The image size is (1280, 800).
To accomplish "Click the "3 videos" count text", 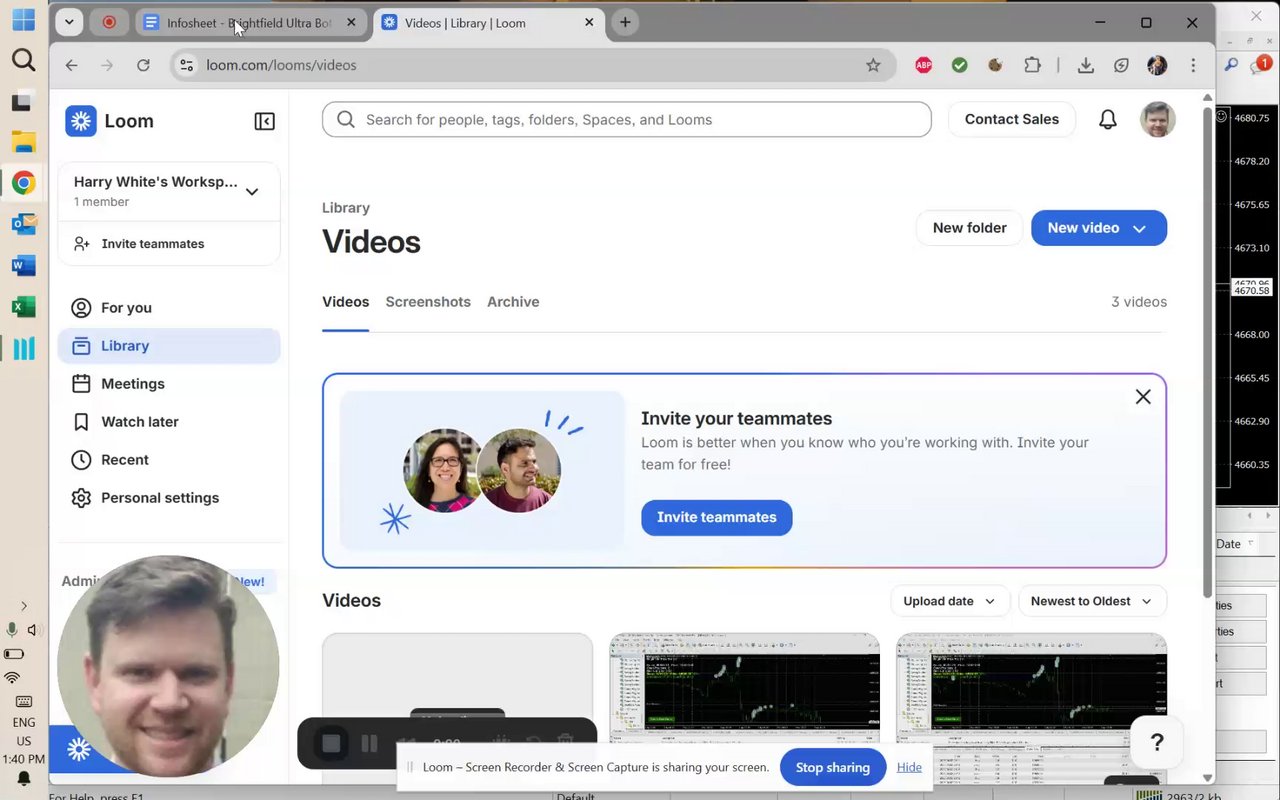I will (1139, 302).
